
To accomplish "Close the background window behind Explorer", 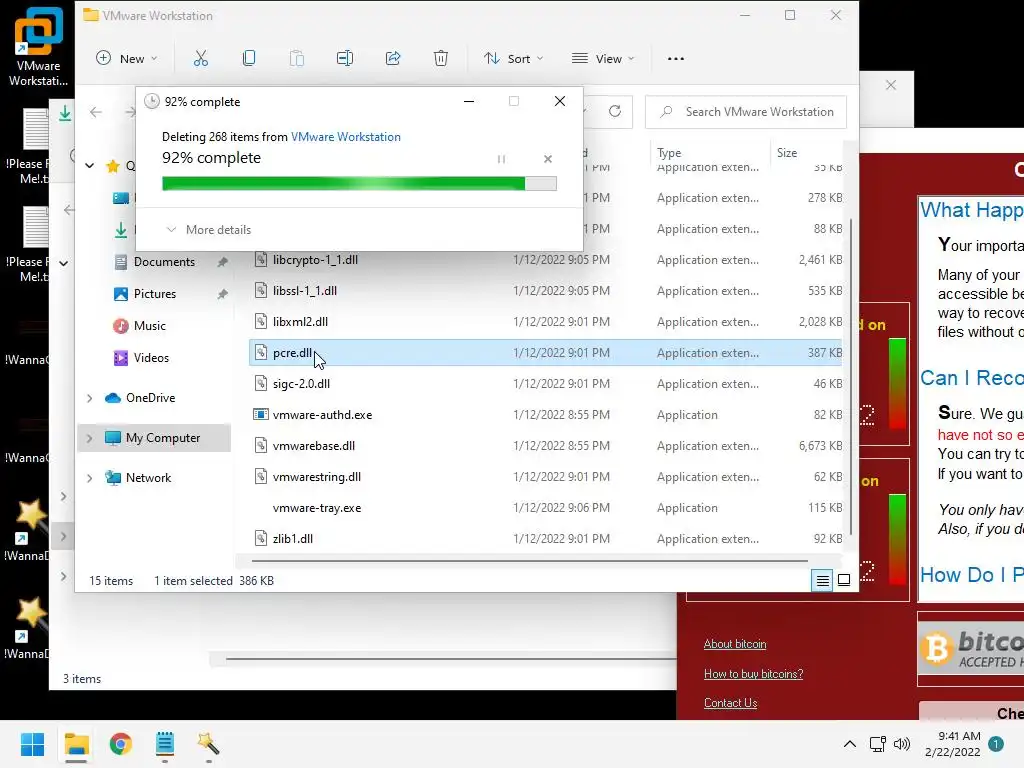I will coord(891,85).
